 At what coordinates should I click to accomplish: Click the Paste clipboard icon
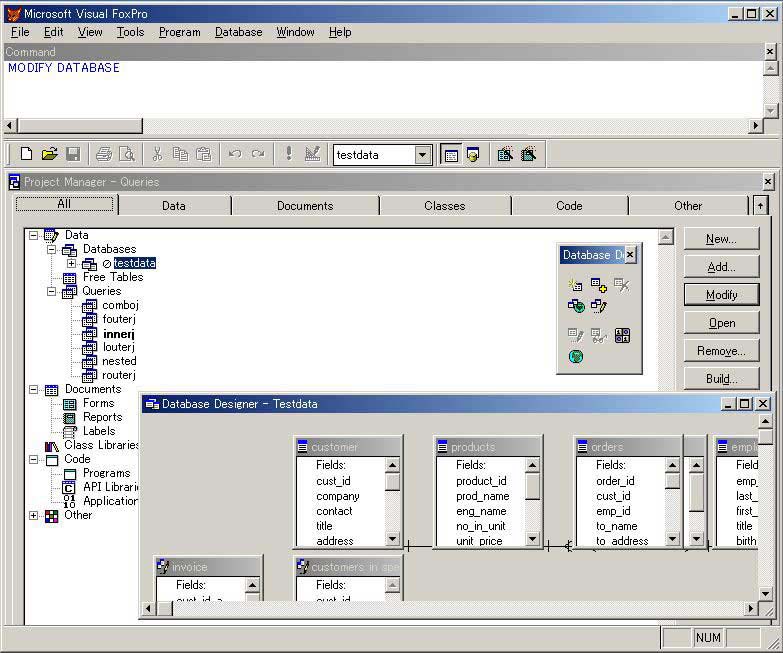point(204,154)
